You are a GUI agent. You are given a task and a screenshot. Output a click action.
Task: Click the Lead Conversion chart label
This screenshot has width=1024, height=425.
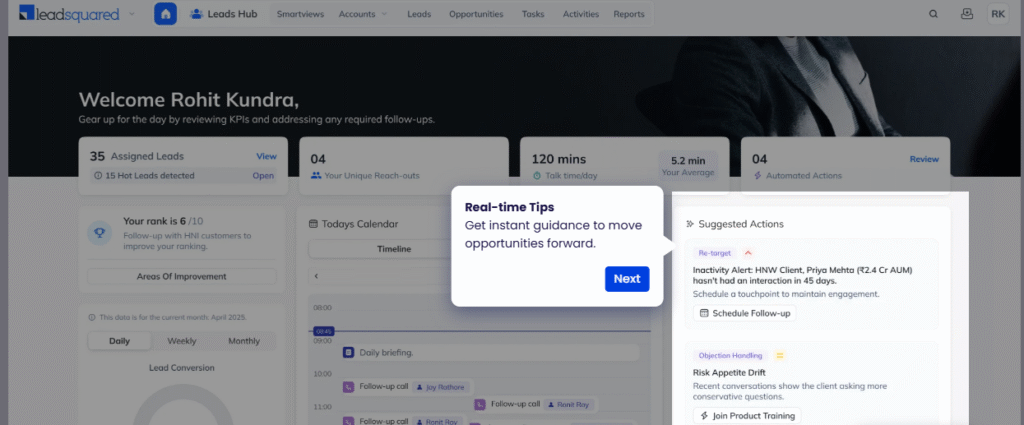click(x=182, y=368)
